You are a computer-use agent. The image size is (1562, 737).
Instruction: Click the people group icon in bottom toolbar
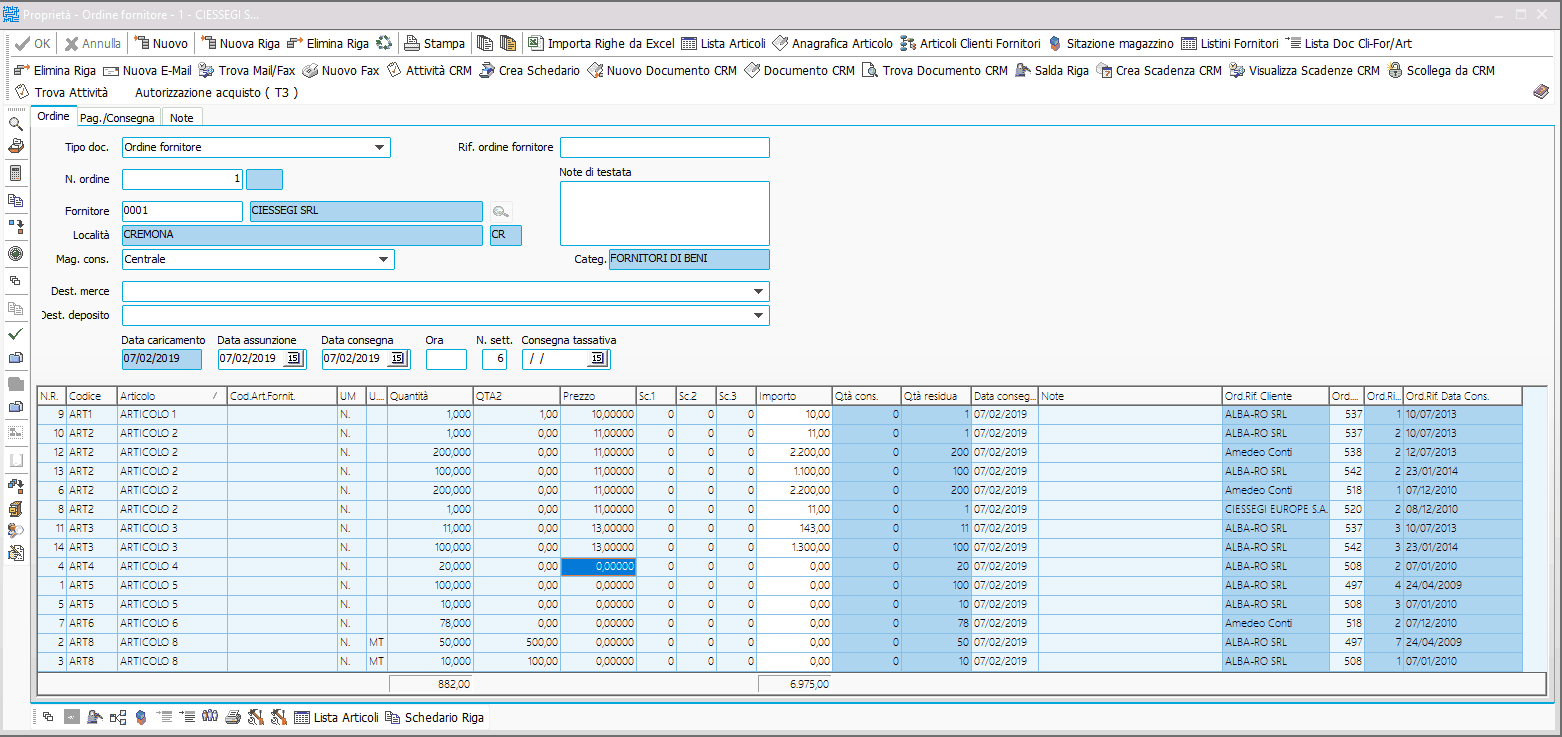tap(210, 717)
